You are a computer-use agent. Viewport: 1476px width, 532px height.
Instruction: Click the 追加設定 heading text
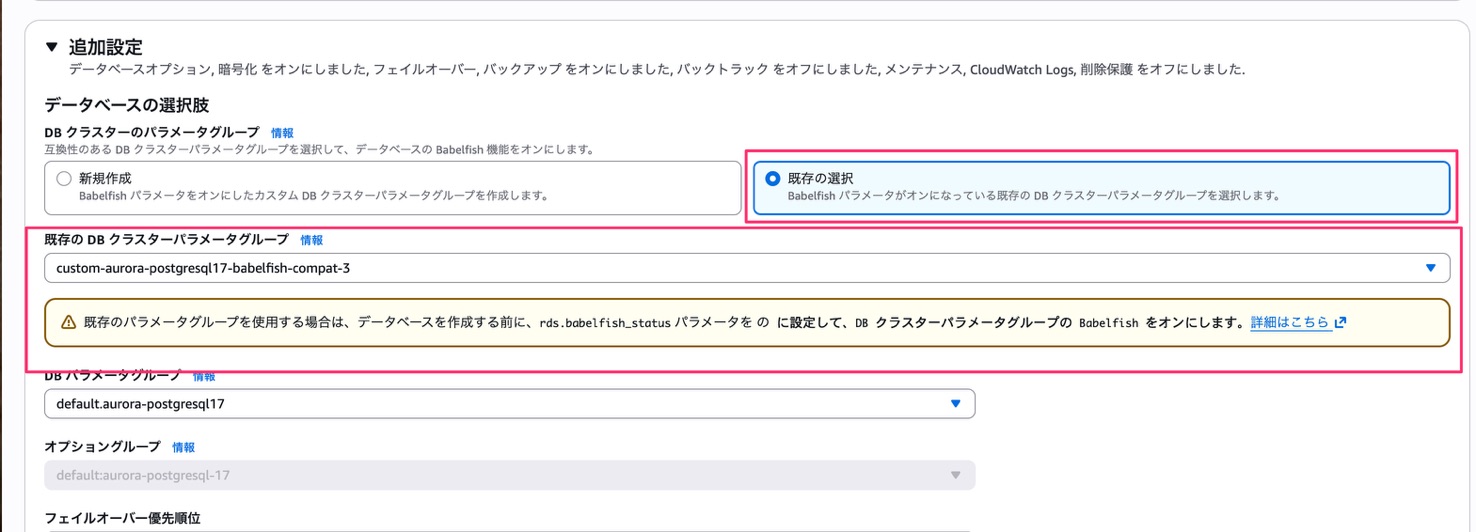tap(105, 47)
